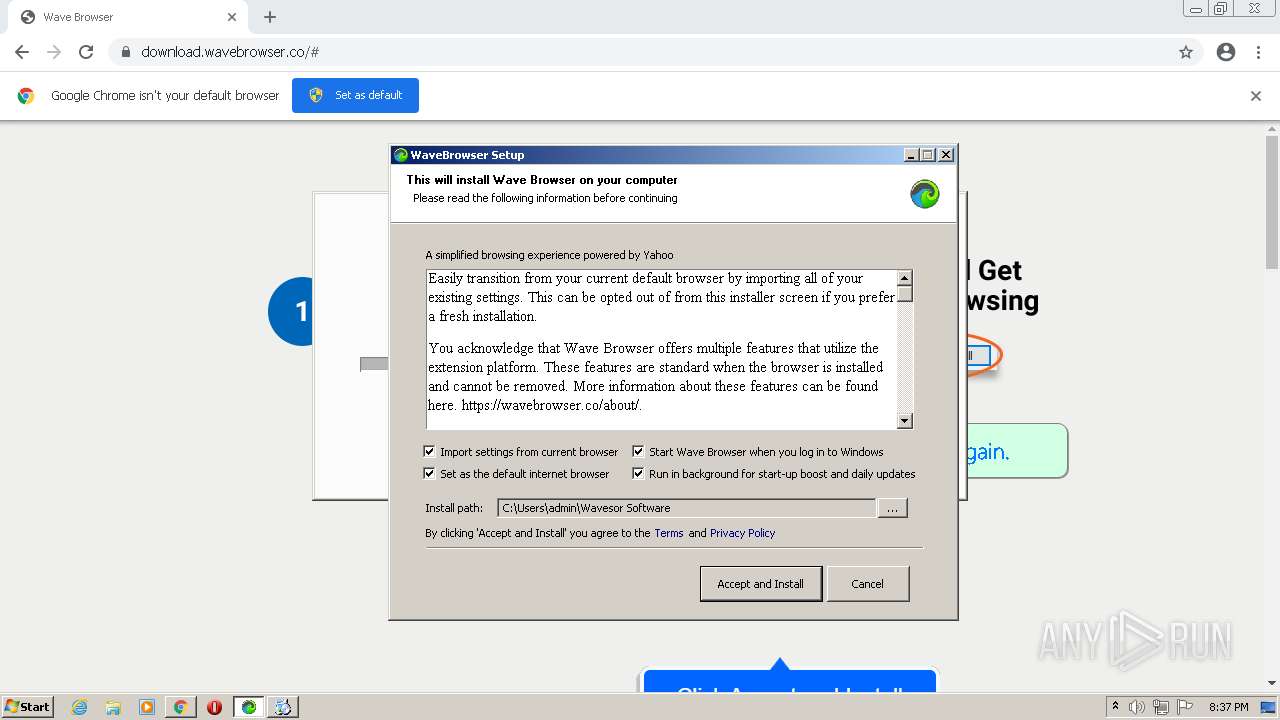Show hidden system tray icons

coord(1116,707)
